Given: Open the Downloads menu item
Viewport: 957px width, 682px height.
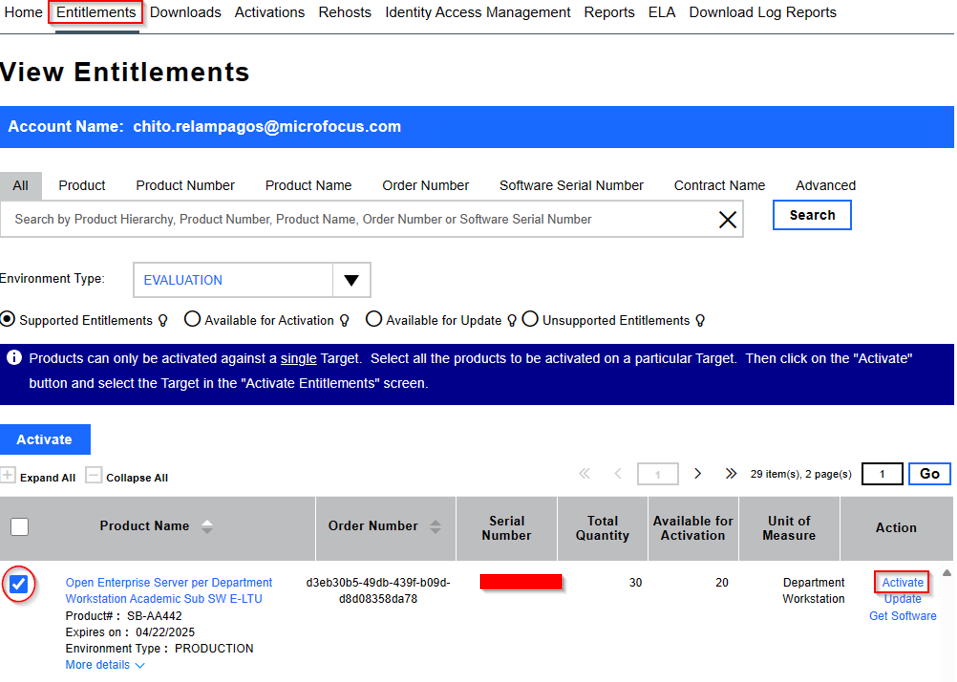Looking at the screenshot, I should [185, 12].
